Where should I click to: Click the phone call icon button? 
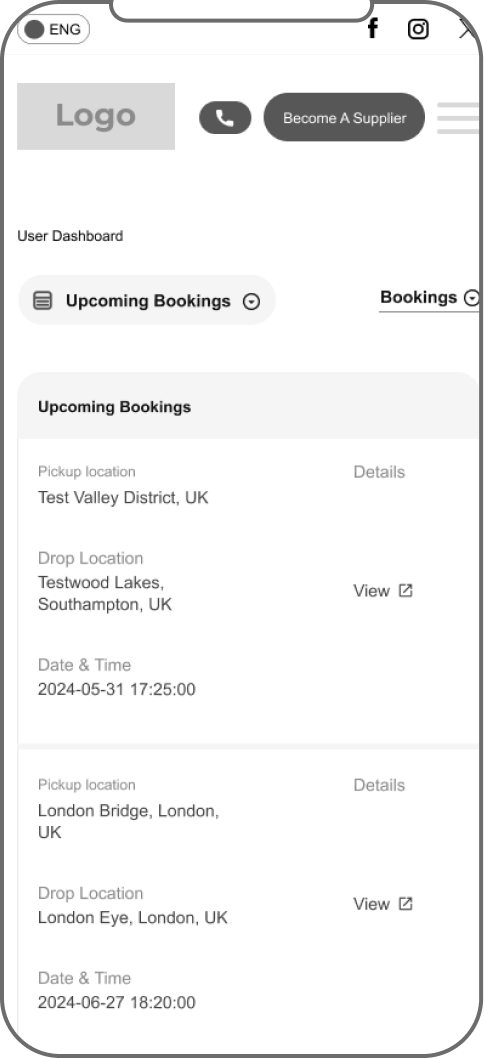click(x=225, y=118)
